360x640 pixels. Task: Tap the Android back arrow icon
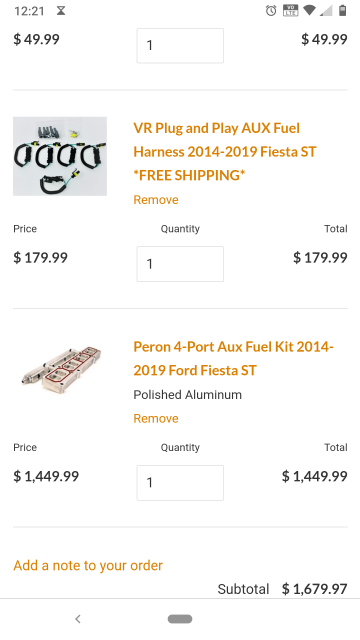coord(78,619)
